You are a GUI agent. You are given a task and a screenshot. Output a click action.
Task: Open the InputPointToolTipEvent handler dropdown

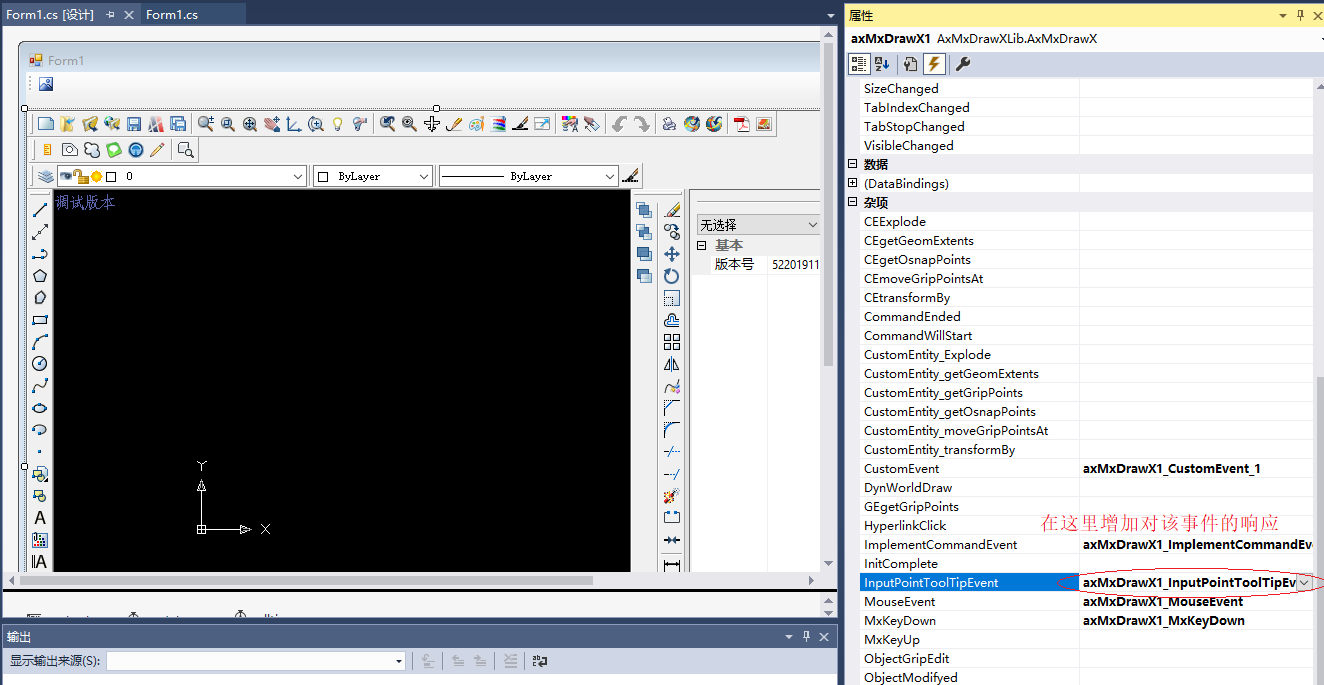(1304, 583)
